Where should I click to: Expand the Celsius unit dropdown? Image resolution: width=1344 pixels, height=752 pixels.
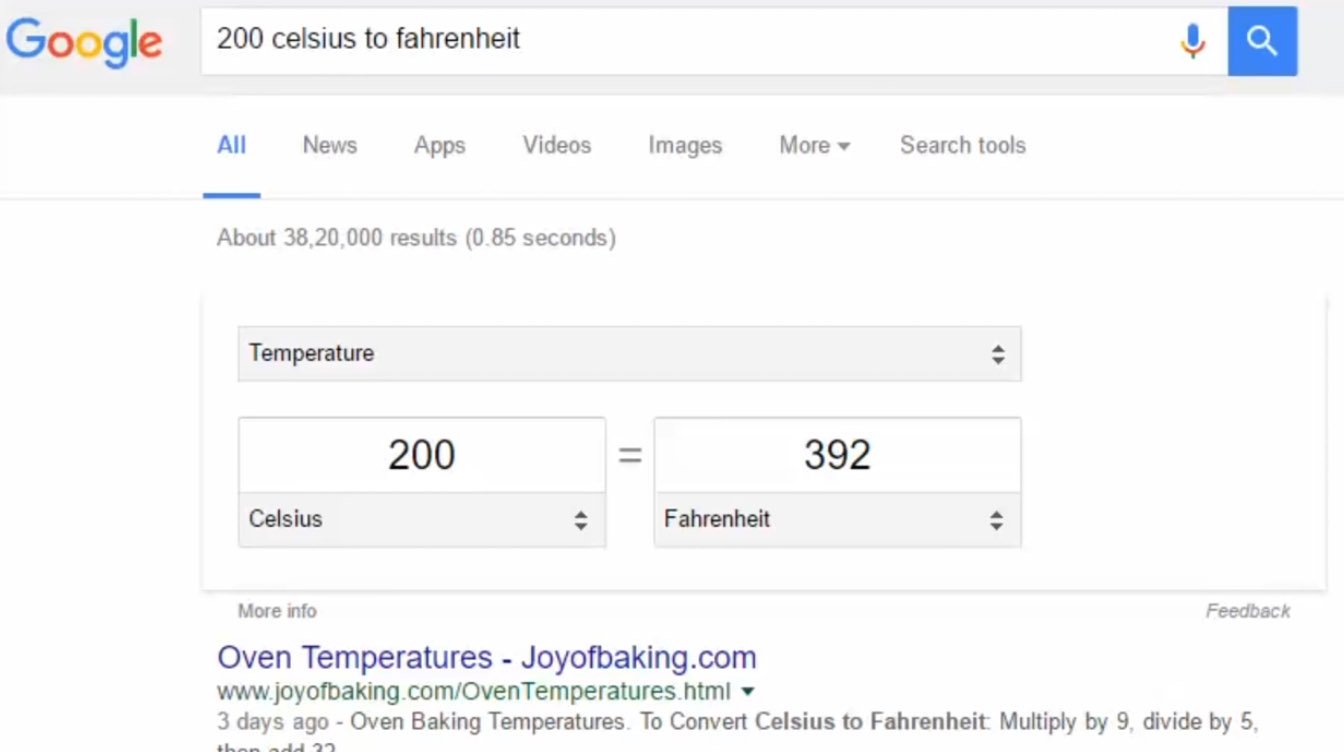coord(421,520)
